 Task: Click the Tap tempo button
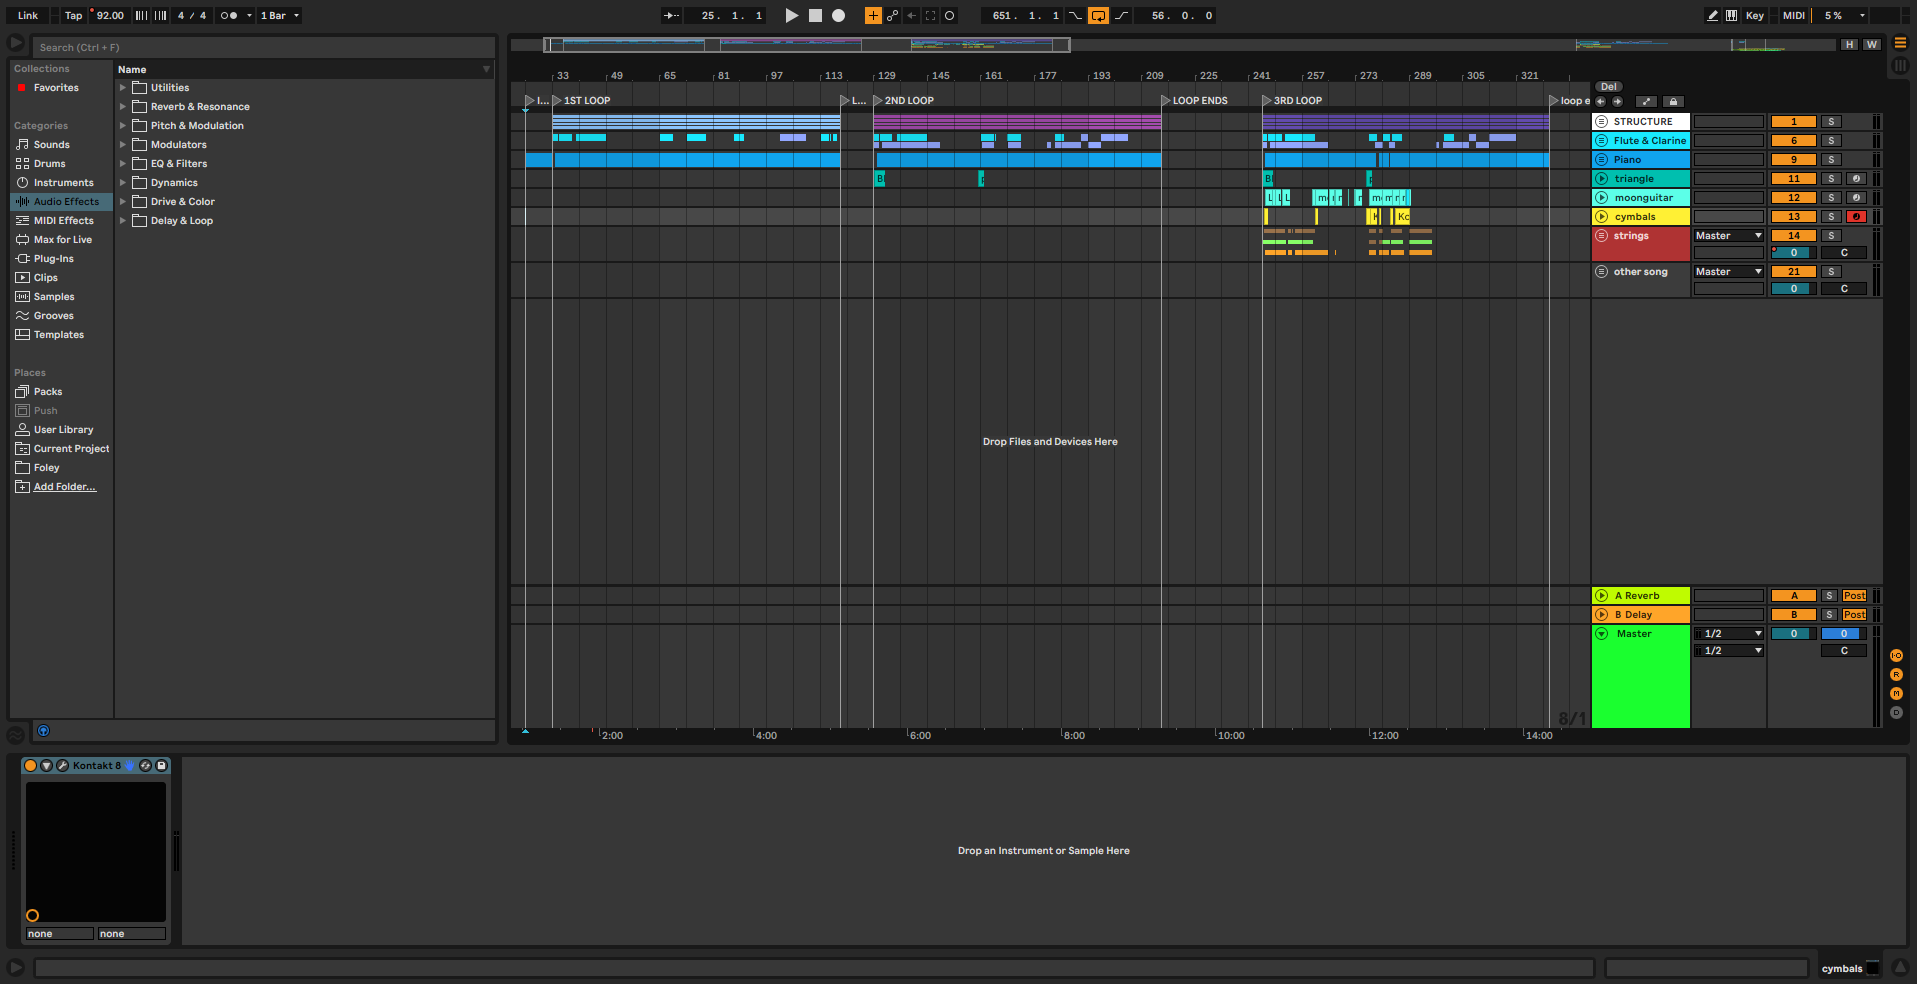74,16
